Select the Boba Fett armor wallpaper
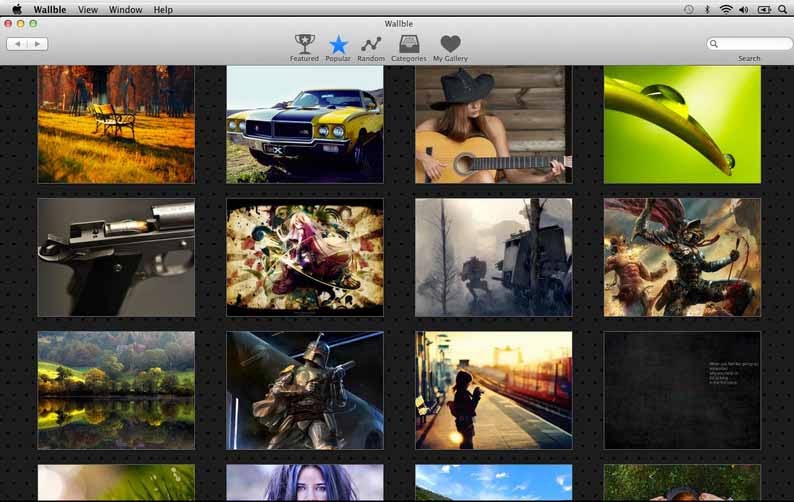 [305, 390]
